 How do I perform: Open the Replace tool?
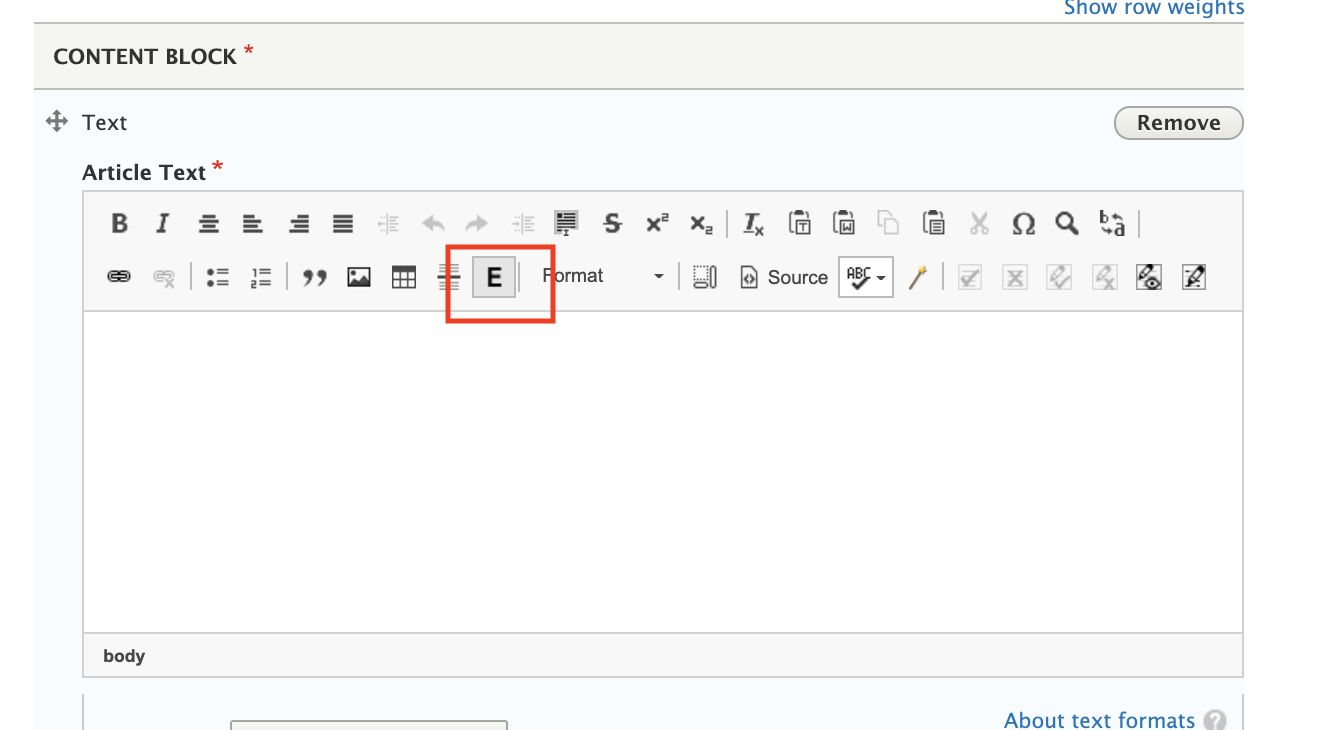tap(1112, 223)
